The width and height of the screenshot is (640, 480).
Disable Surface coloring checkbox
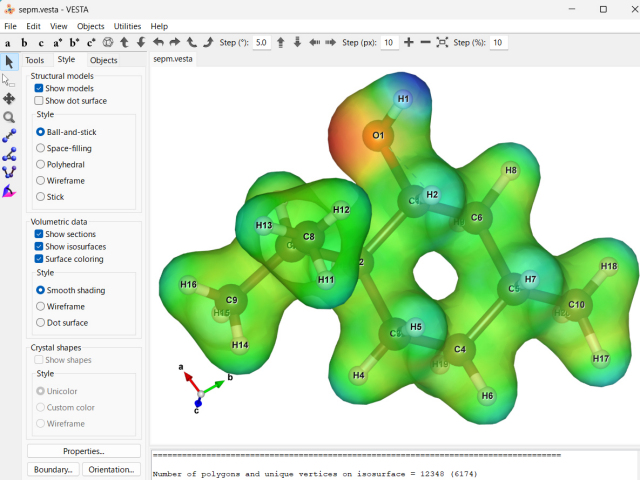point(39,259)
